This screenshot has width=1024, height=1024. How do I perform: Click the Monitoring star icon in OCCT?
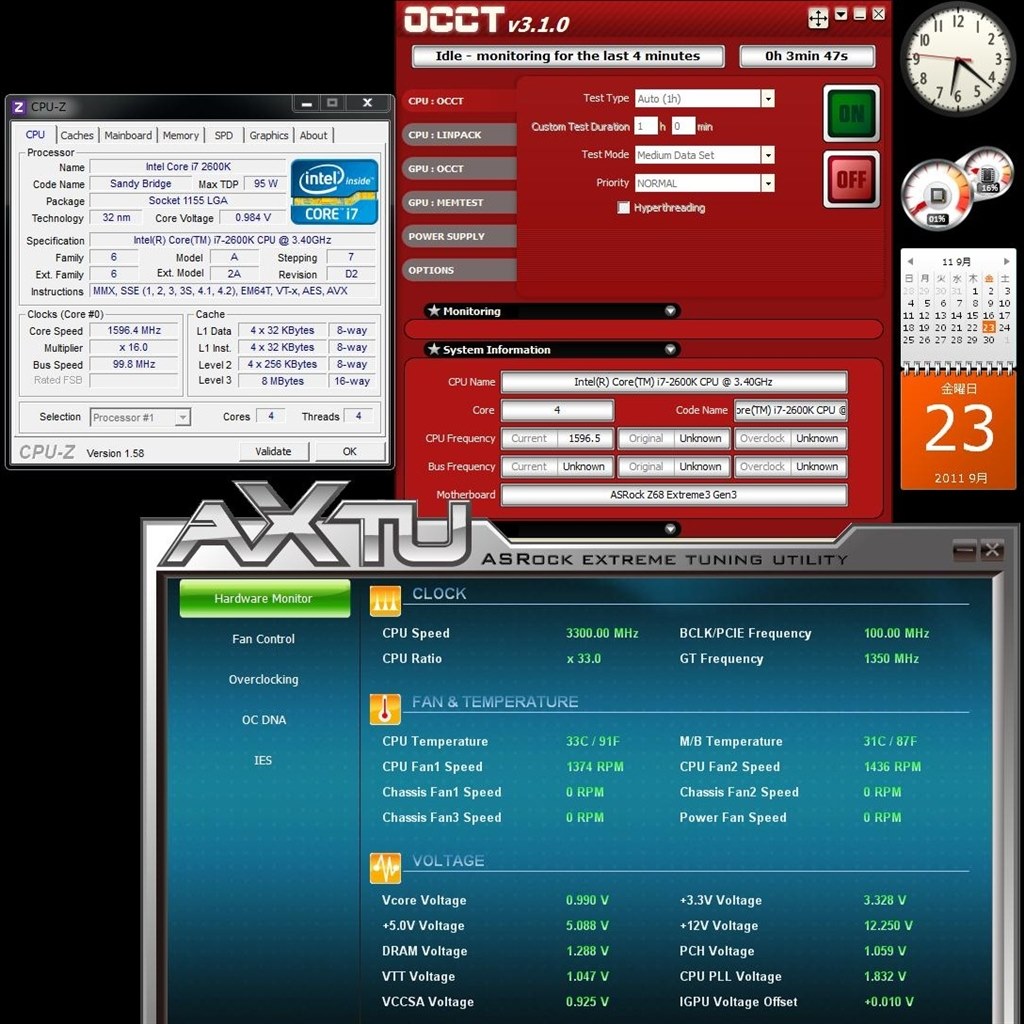click(434, 311)
